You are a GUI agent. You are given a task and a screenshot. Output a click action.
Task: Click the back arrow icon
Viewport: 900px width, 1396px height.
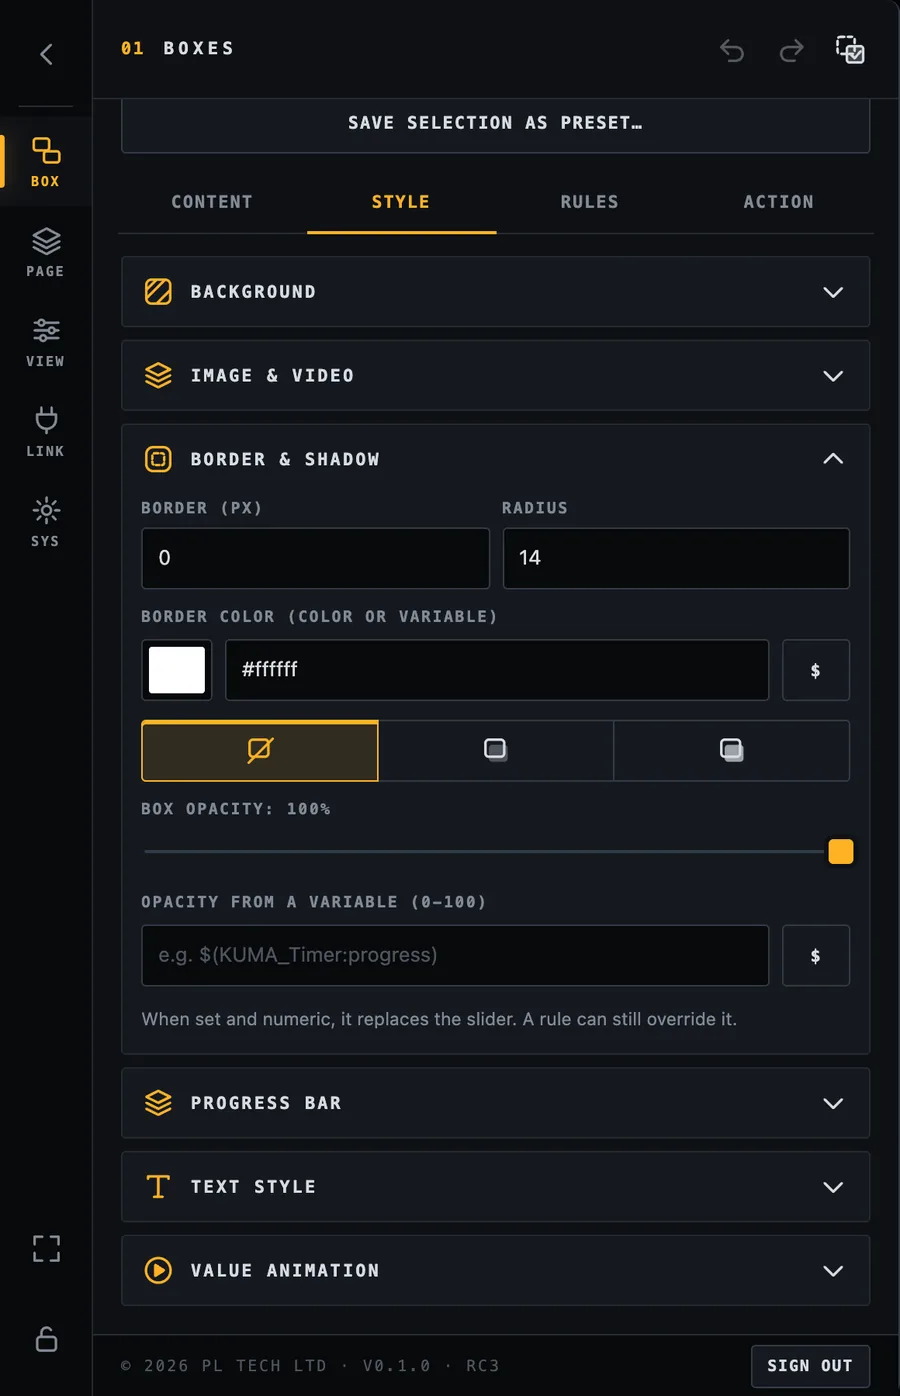[46, 54]
